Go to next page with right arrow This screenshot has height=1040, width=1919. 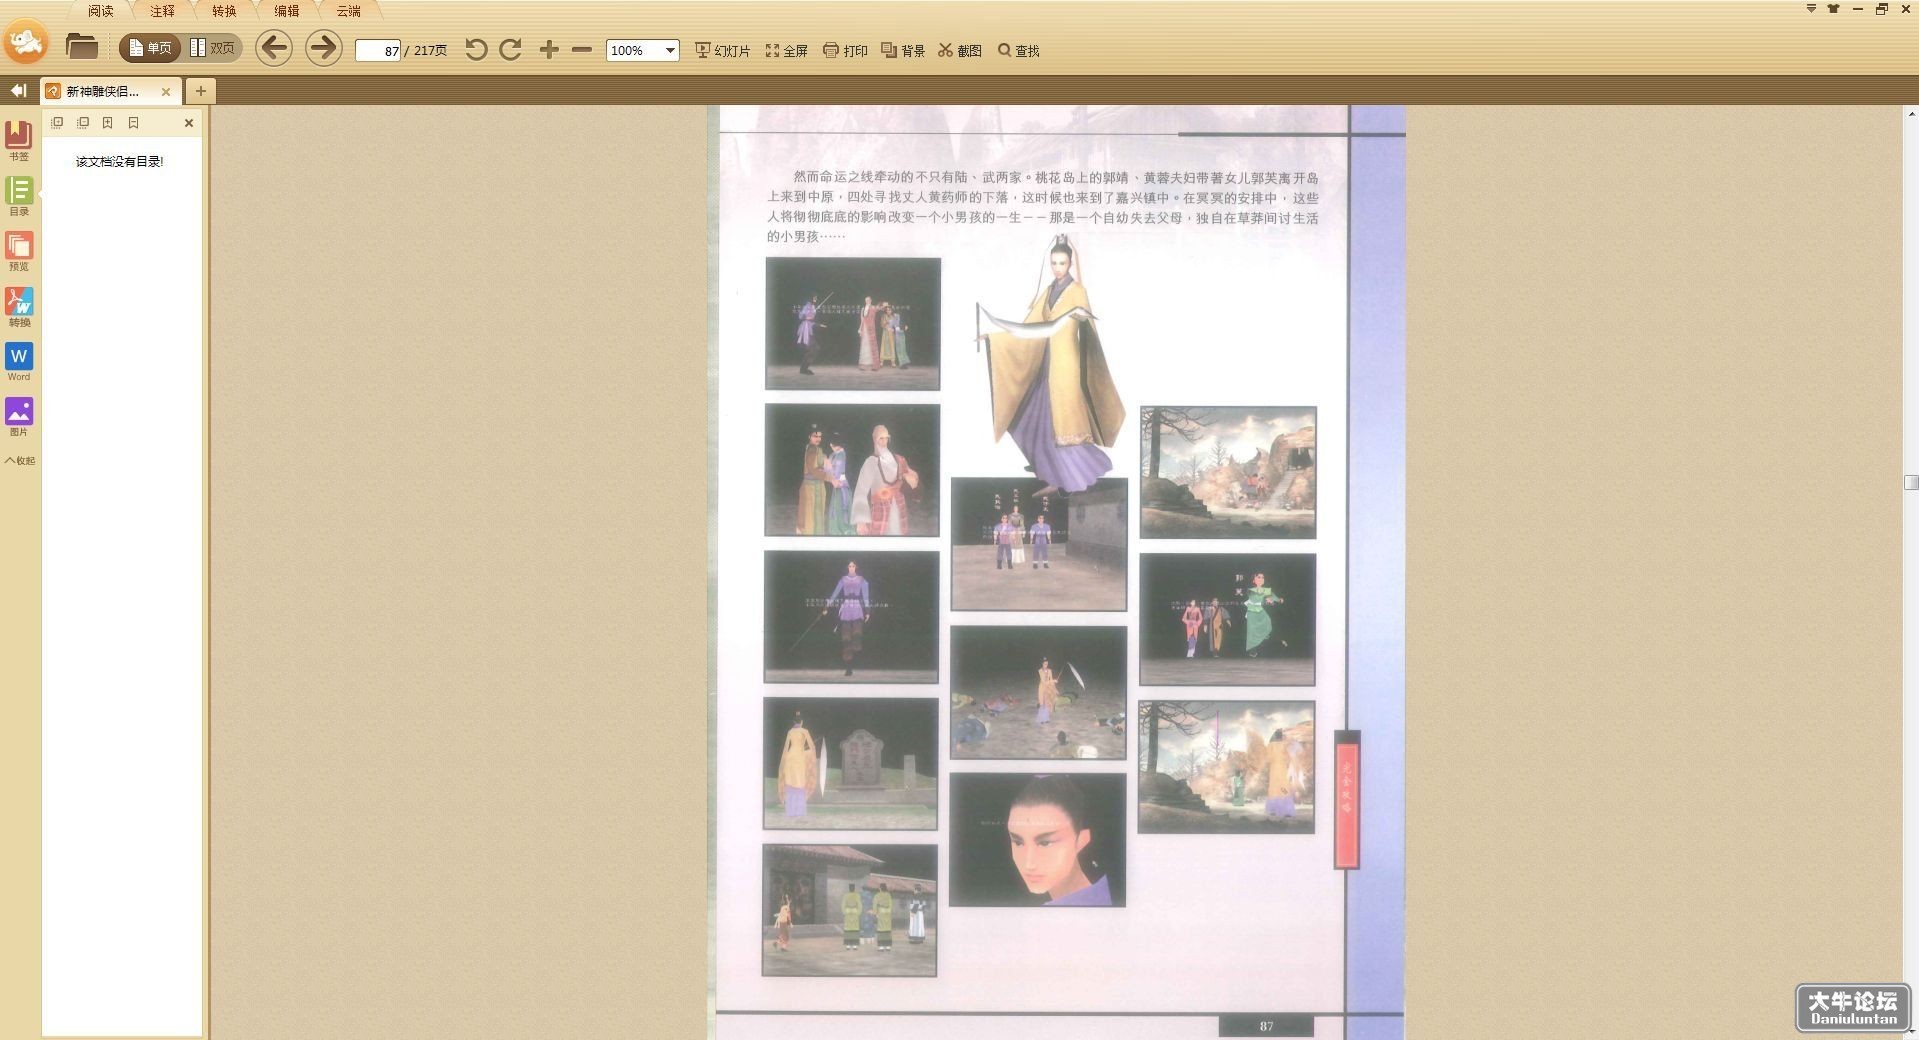click(323, 48)
